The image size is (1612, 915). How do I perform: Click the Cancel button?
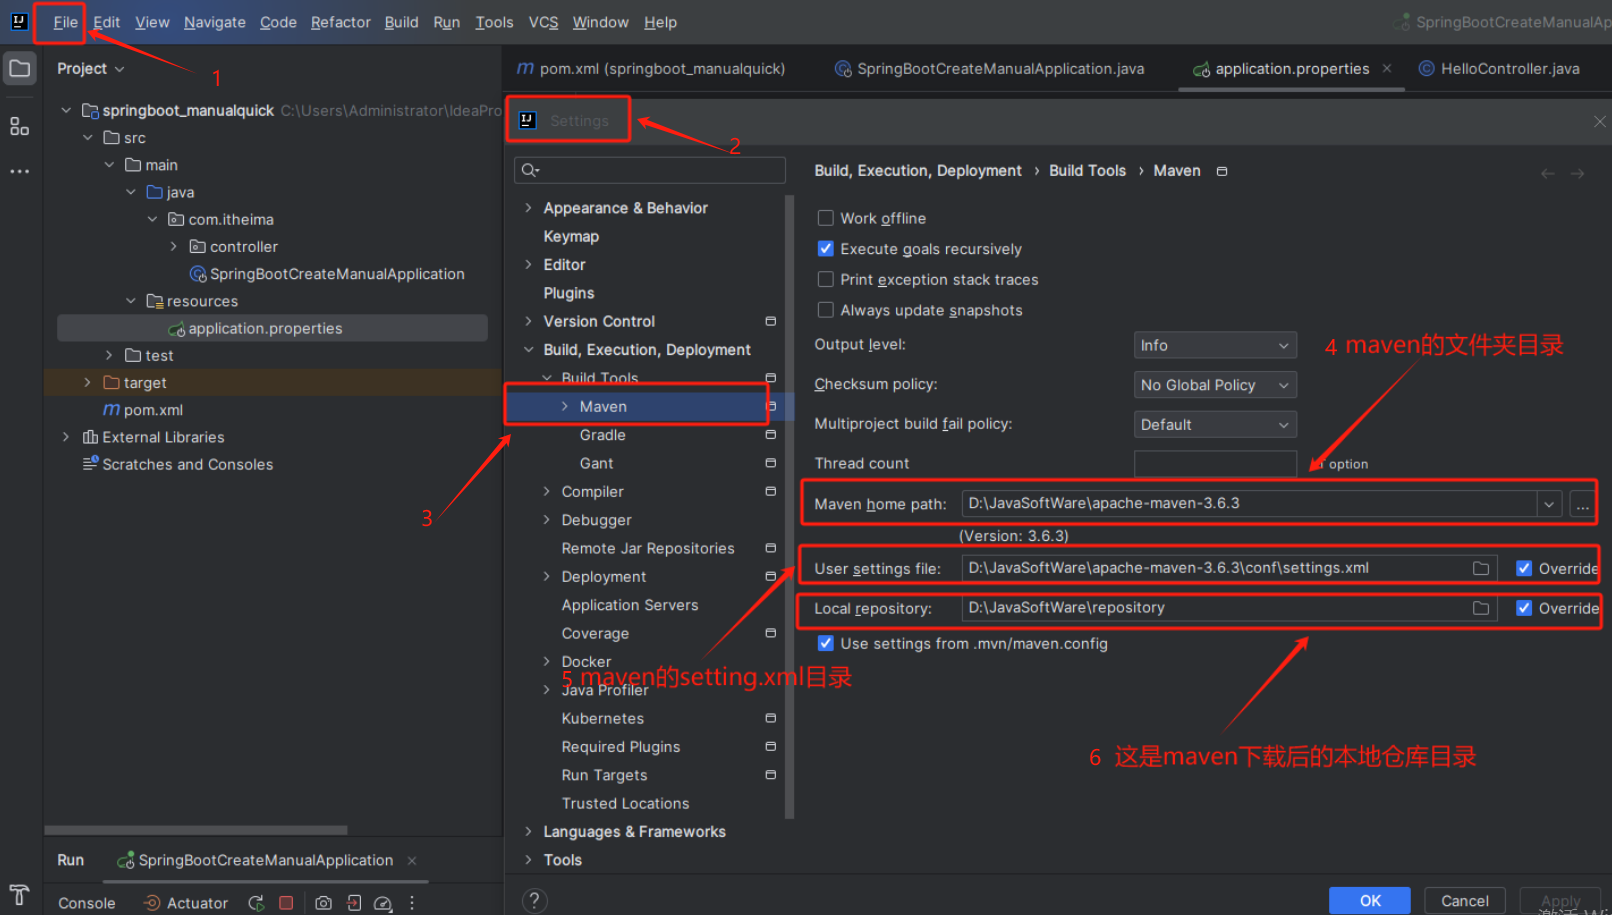coord(1465,901)
